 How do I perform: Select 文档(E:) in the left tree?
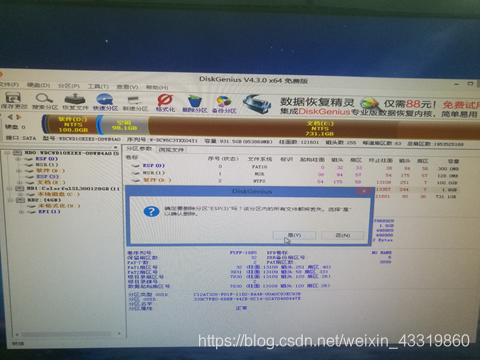pyautogui.click(x=51, y=182)
